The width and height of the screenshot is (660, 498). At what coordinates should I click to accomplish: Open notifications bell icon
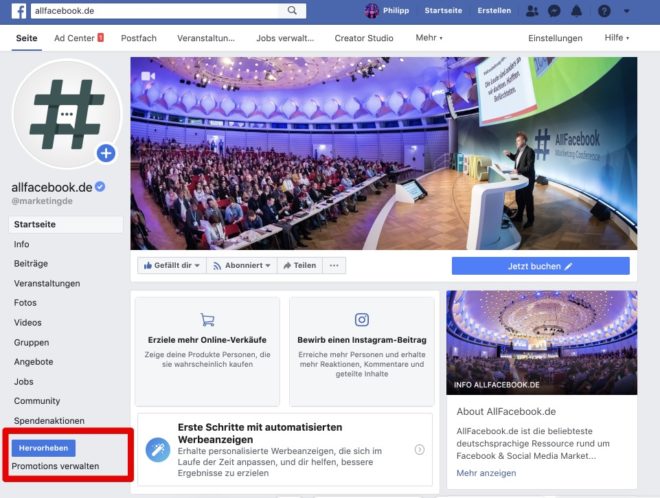coord(576,11)
